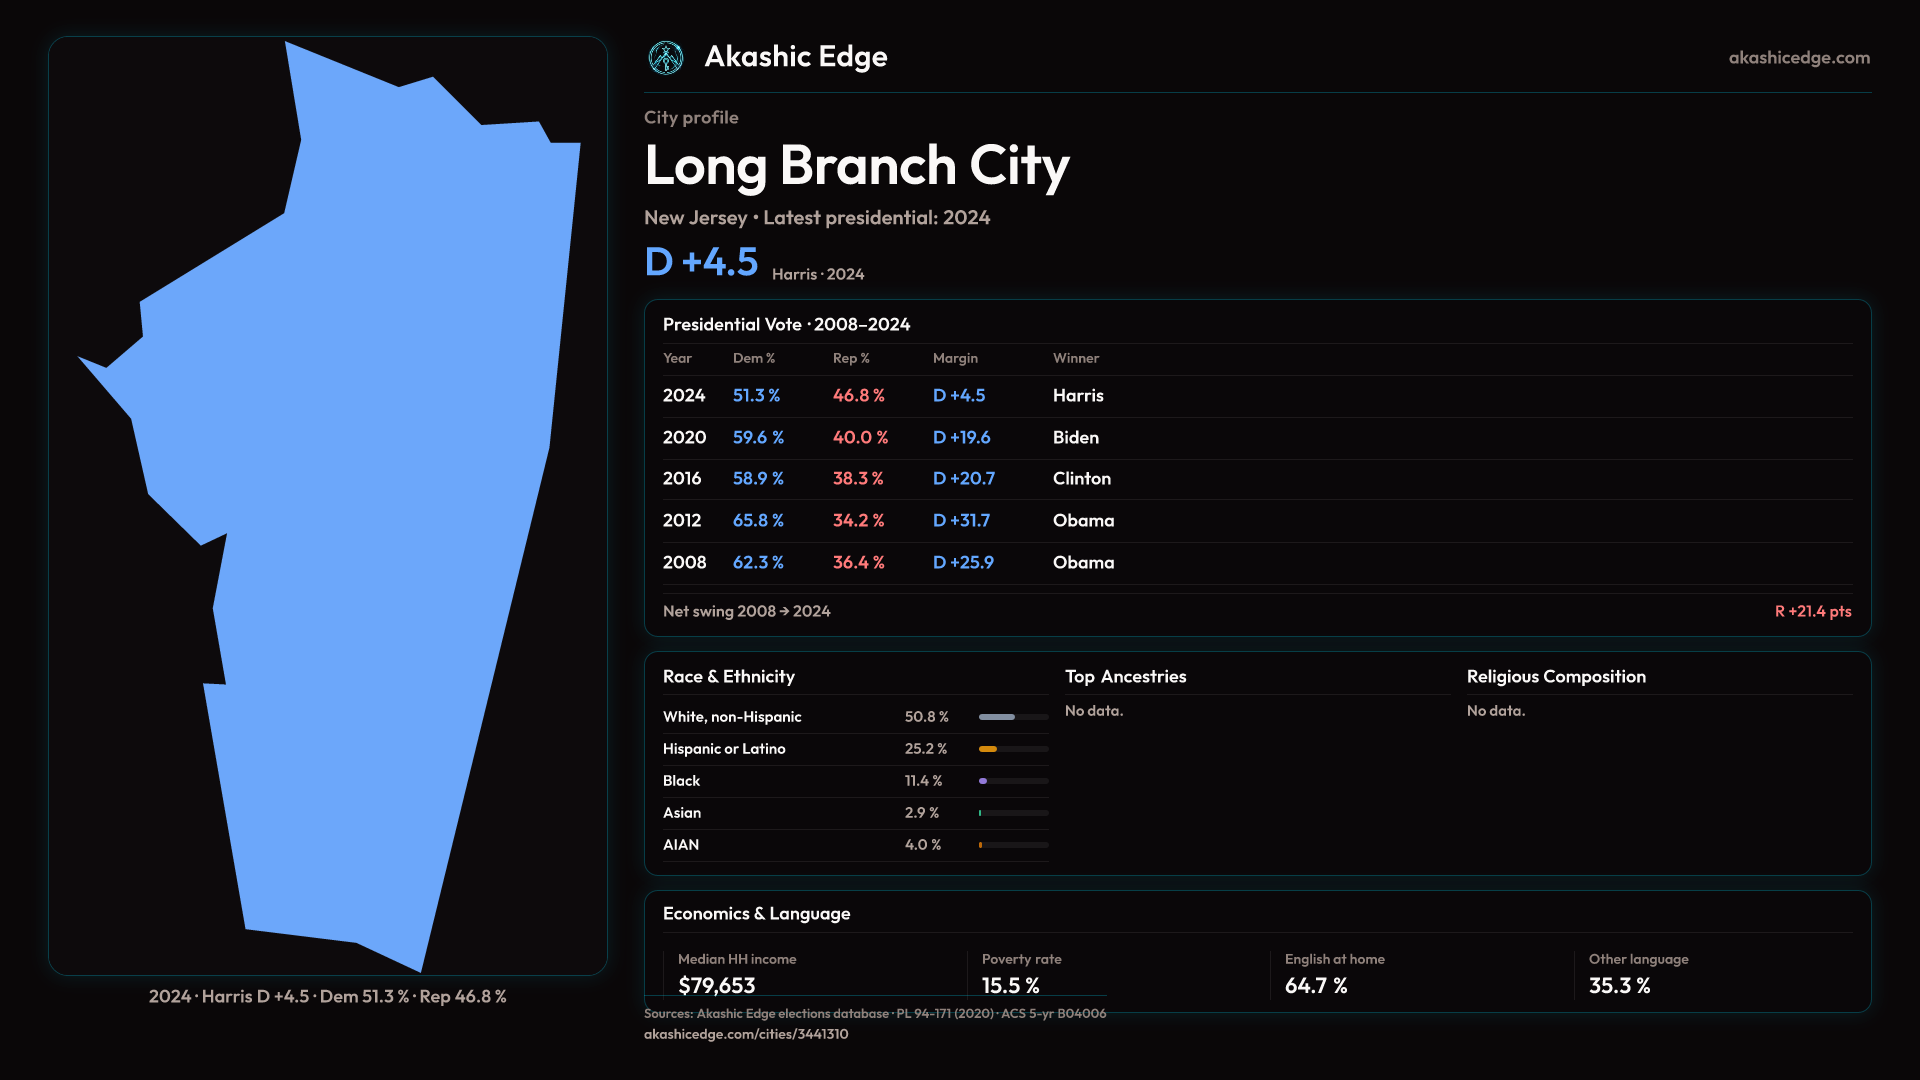Click the Akashic Edge logo icon
The image size is (1920, 1080).
[x=666, y=58]
